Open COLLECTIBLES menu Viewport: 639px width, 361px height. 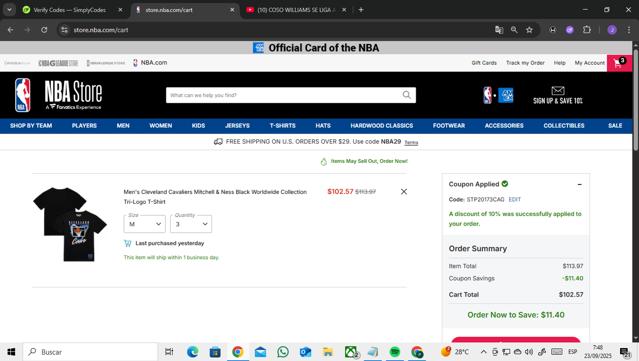tap(564, 125)
